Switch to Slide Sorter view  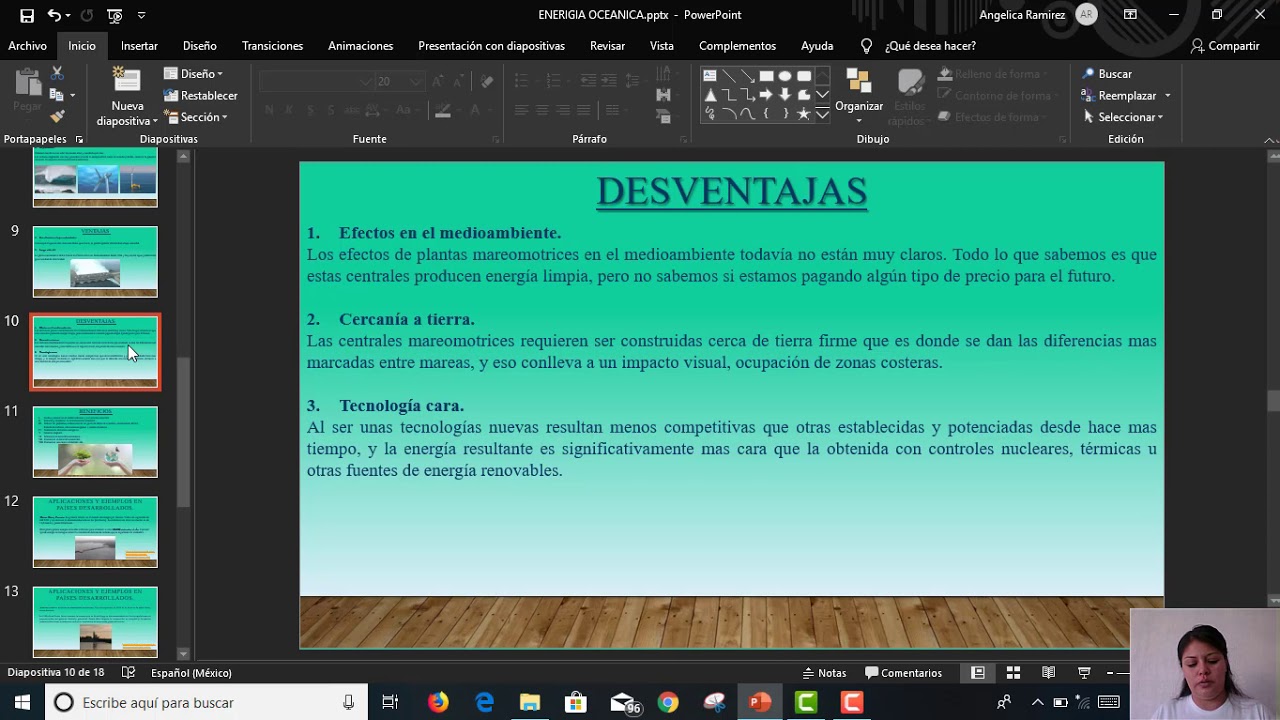point(1013,673)
